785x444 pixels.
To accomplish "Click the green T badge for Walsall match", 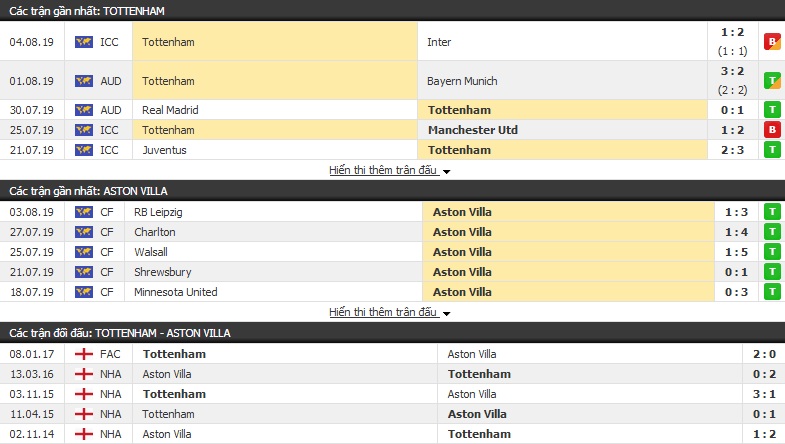I will [772, 252].
